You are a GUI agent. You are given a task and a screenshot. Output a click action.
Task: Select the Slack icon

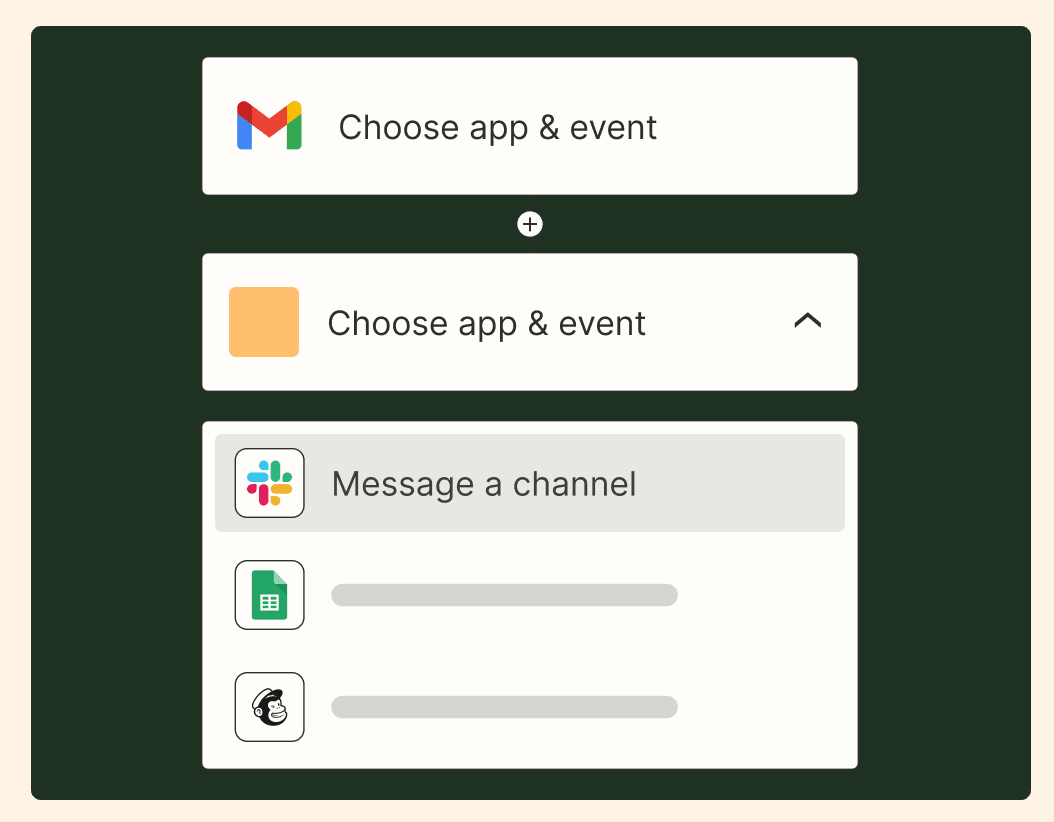pos(270,483)
